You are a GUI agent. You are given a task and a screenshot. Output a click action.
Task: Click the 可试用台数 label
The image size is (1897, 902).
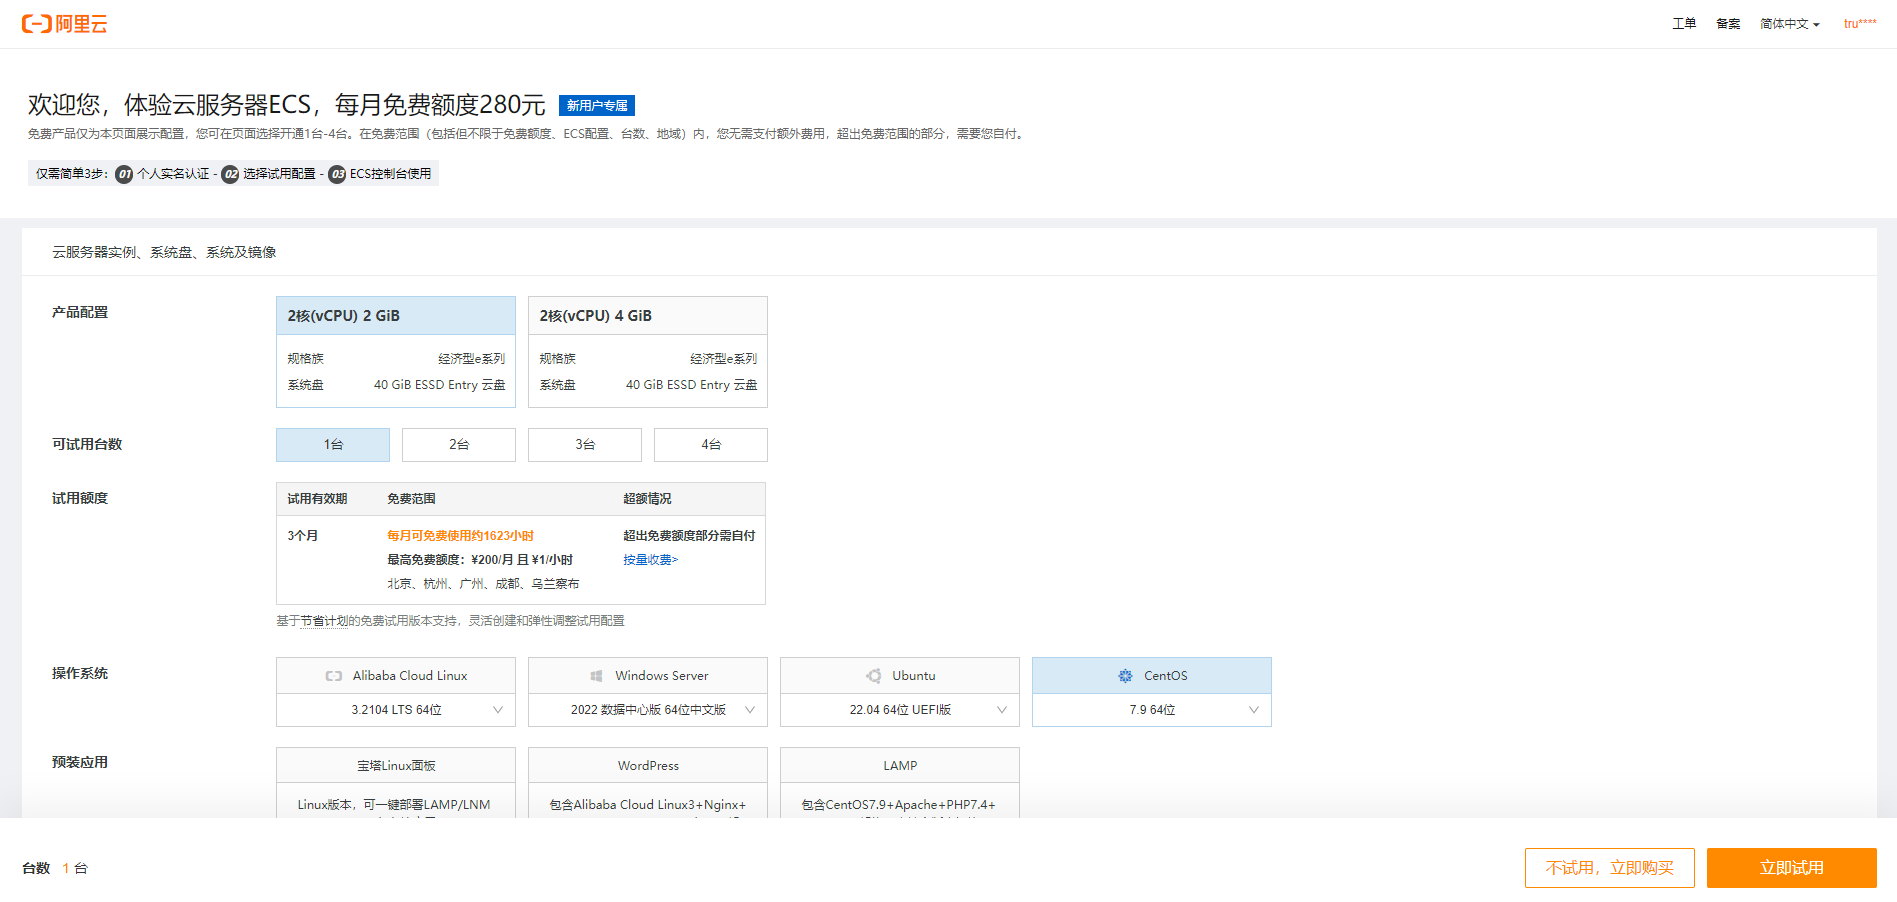tap(87, 445)
